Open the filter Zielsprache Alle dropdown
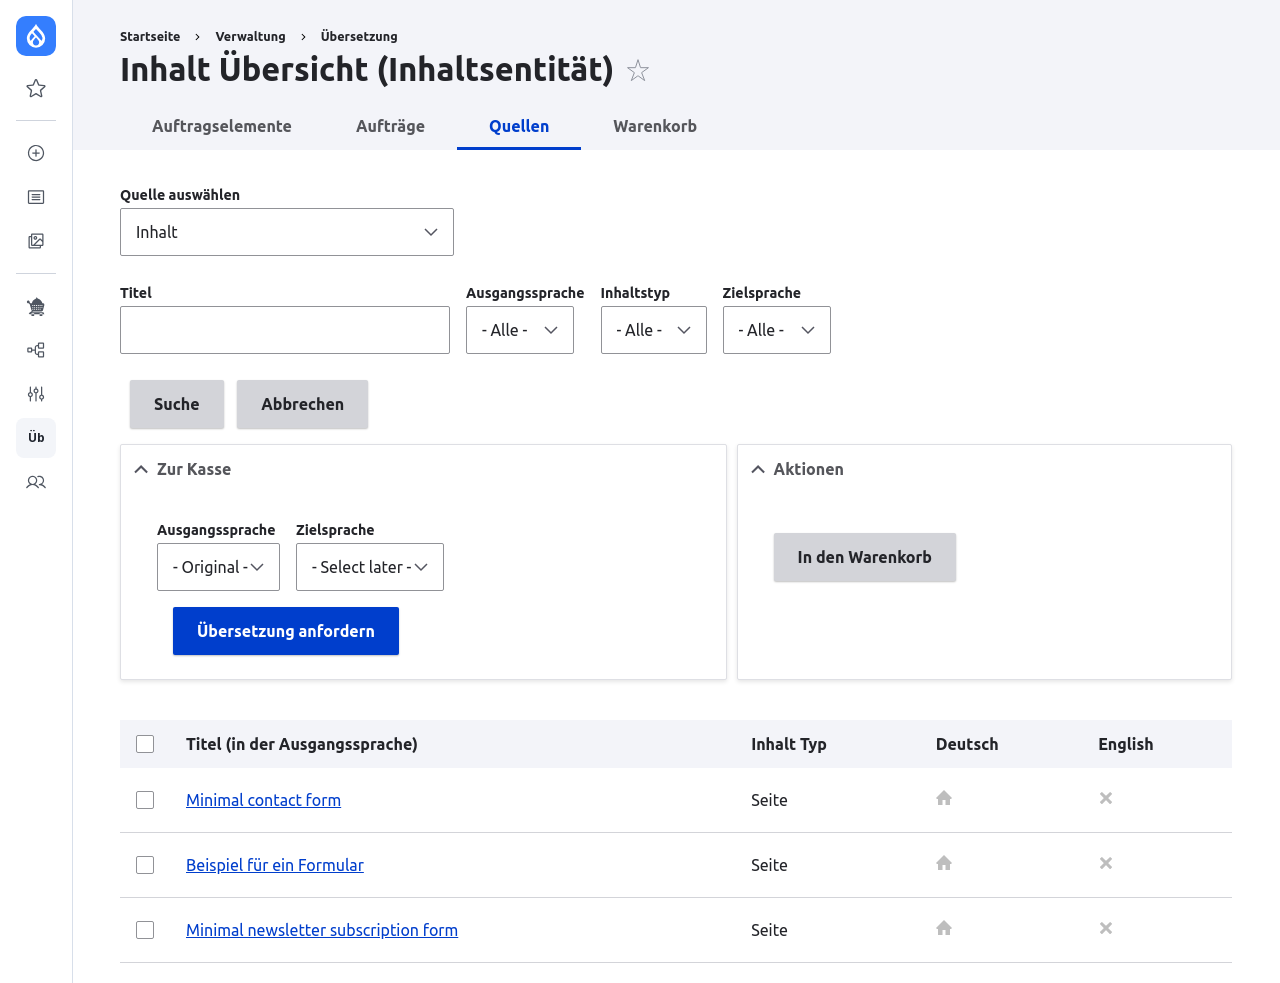 [777, 330]
